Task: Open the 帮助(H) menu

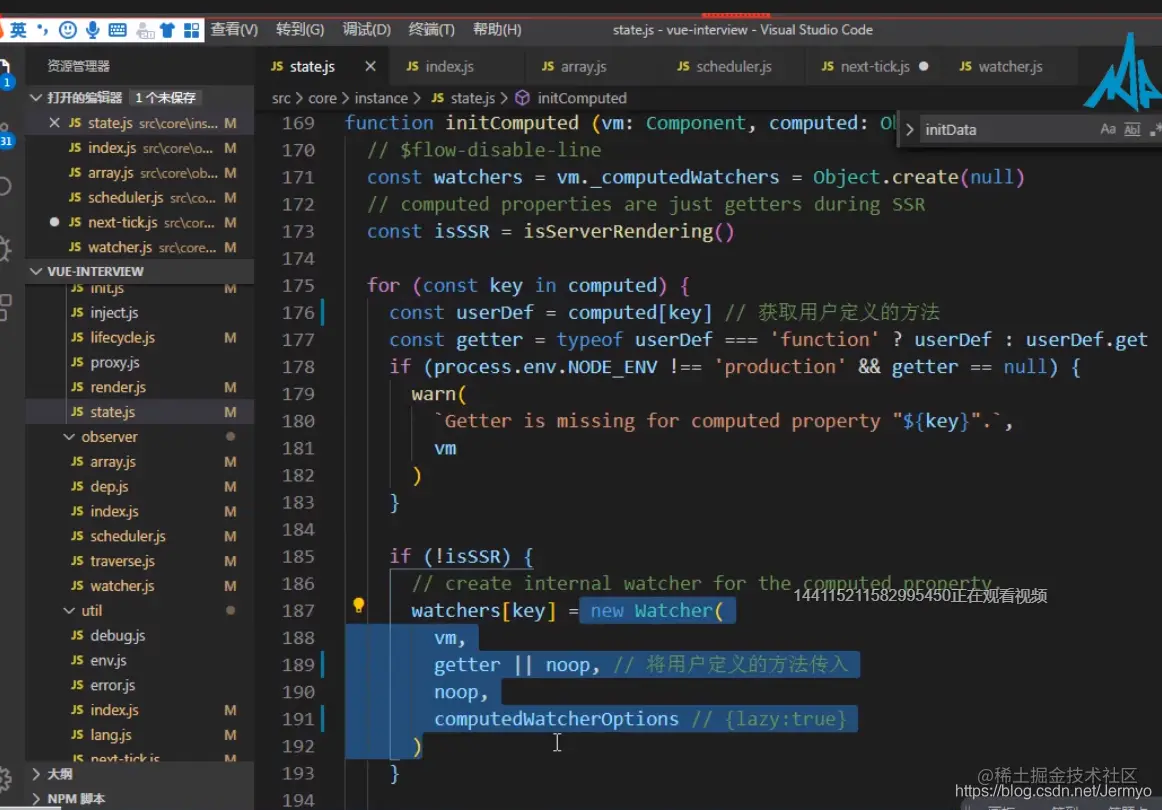Action: coord(497,30)
